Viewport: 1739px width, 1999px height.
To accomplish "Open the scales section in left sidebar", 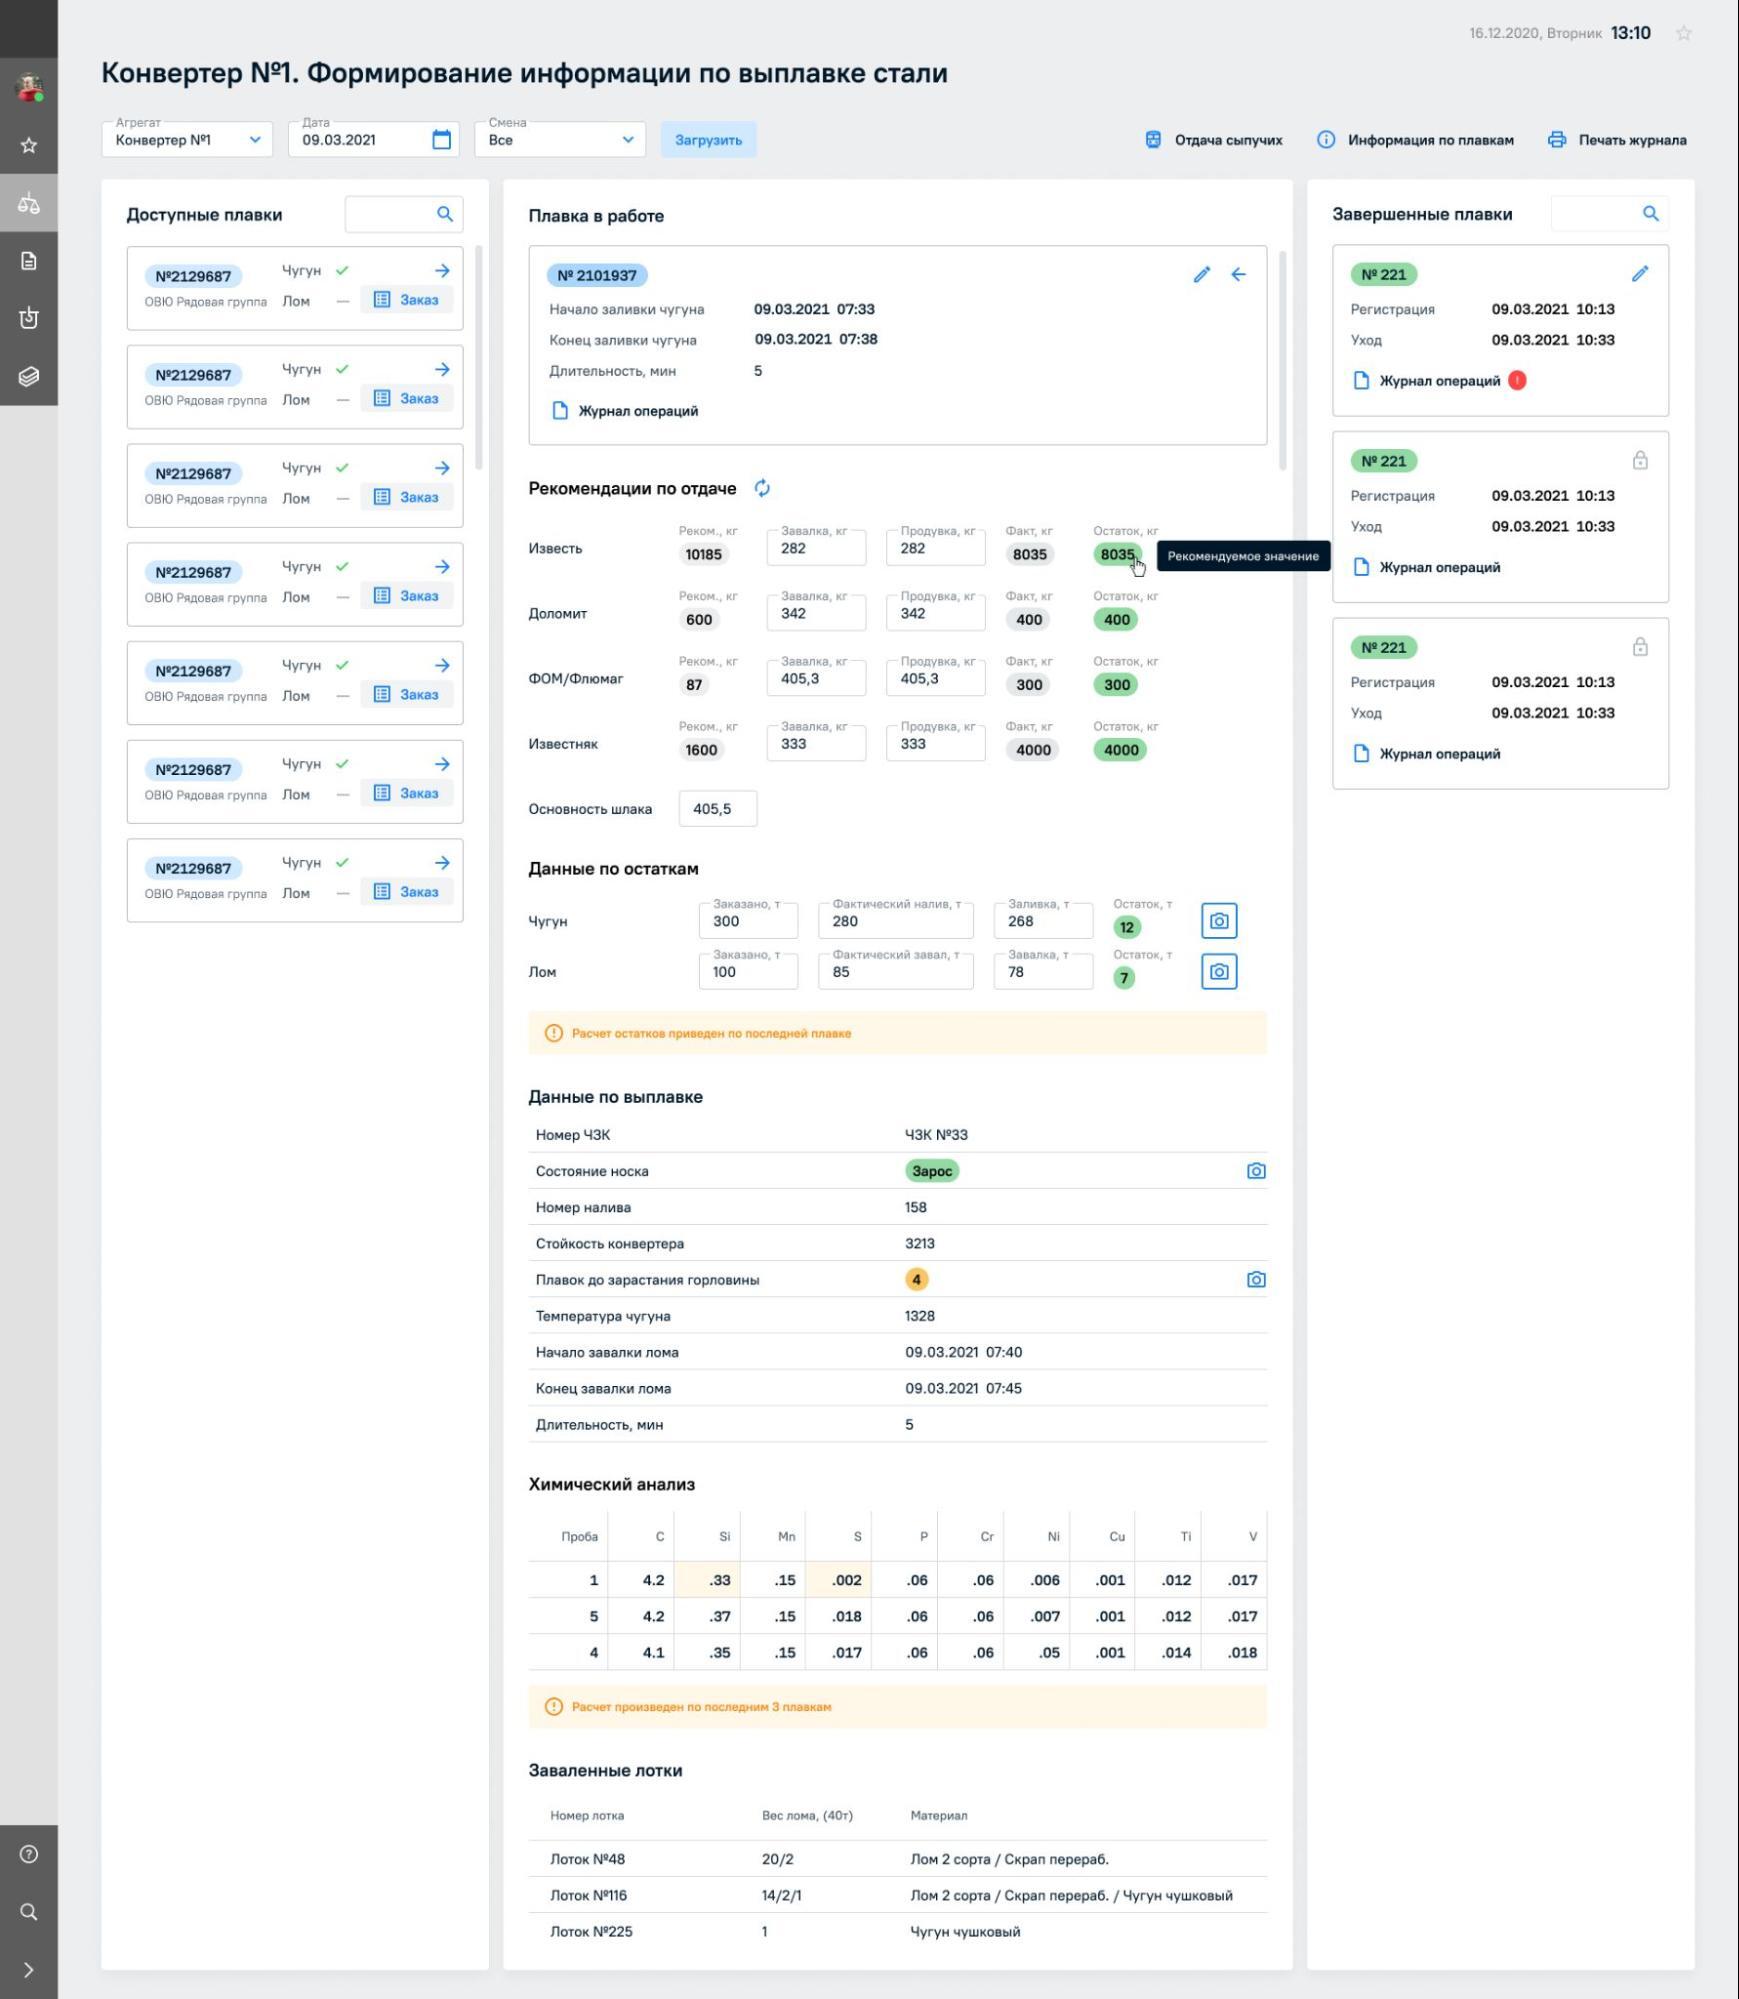I will click(29, 203).
